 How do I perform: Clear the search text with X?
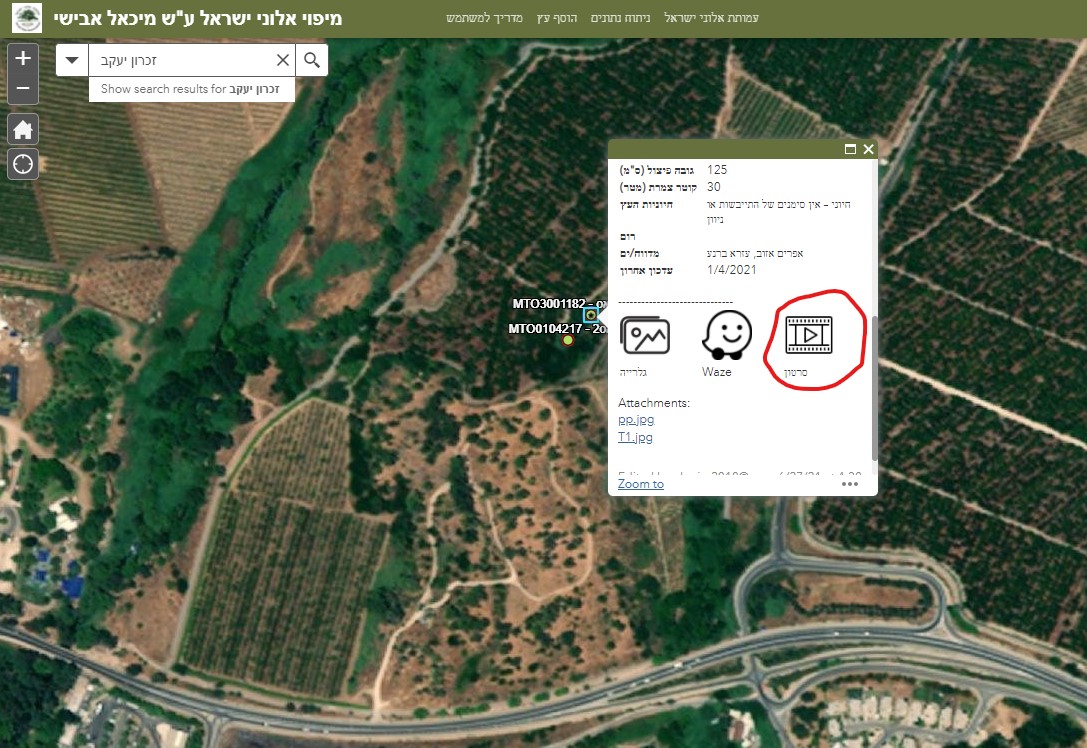click(283, 60)
